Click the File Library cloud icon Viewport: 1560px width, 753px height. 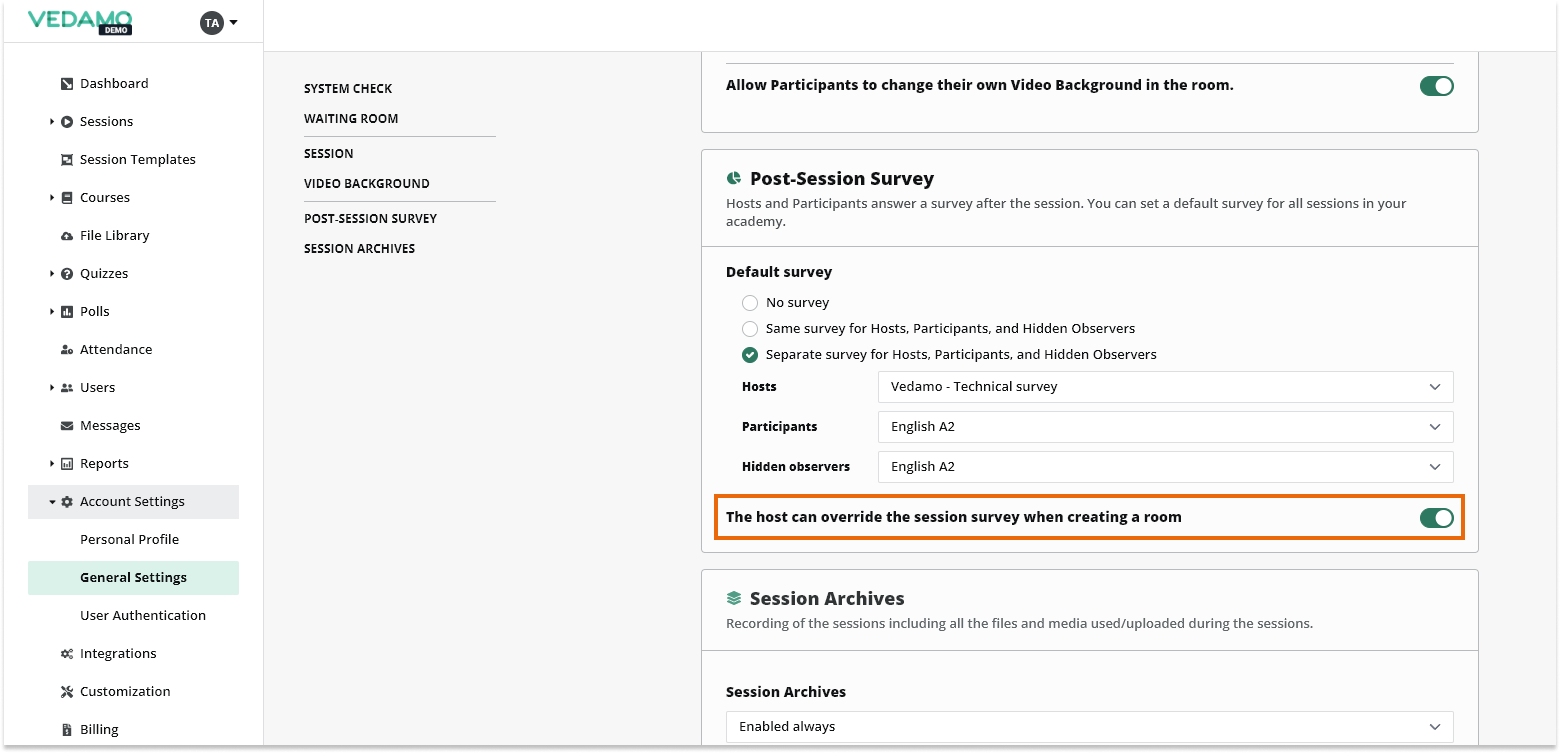(x=67, y=236)
